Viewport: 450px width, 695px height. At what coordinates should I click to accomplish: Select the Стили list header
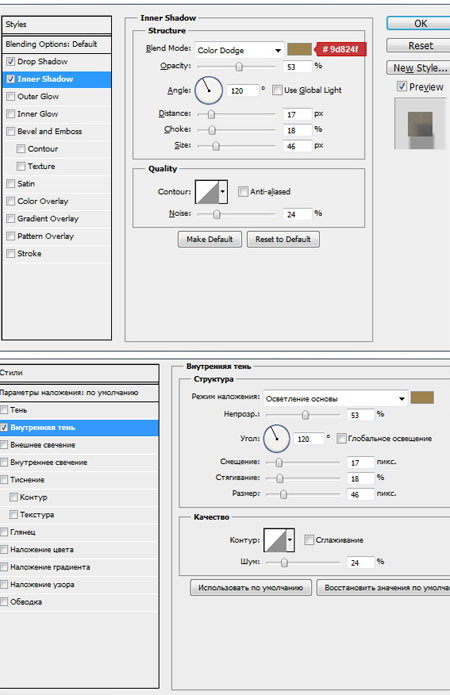click(x=79, y=373)
